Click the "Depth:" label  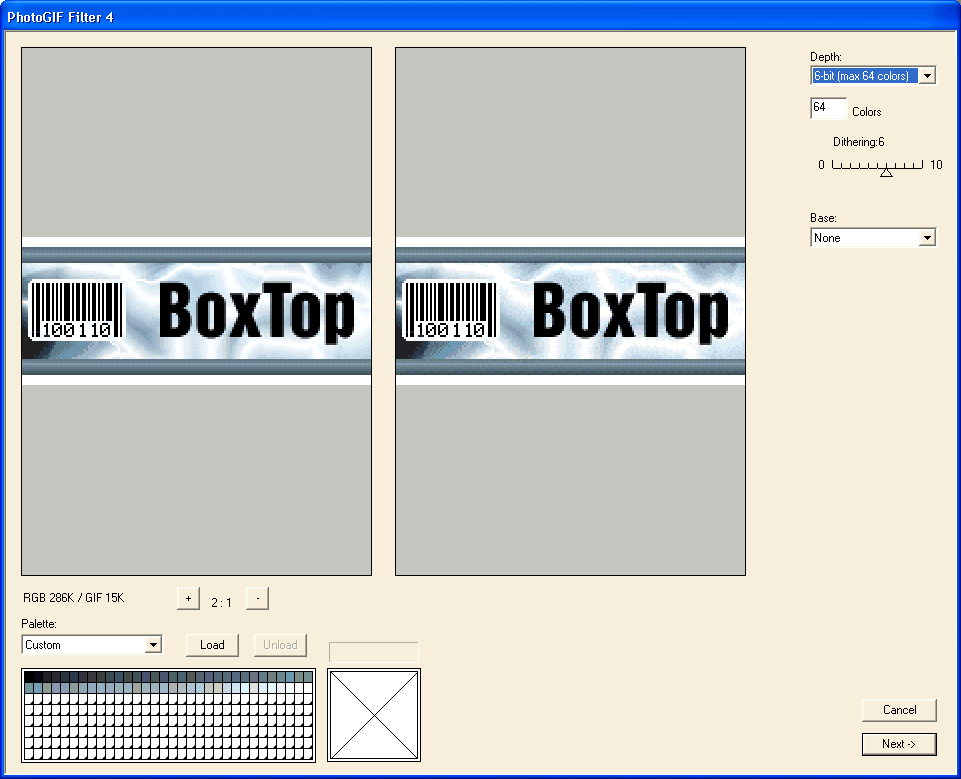point(826,57)
